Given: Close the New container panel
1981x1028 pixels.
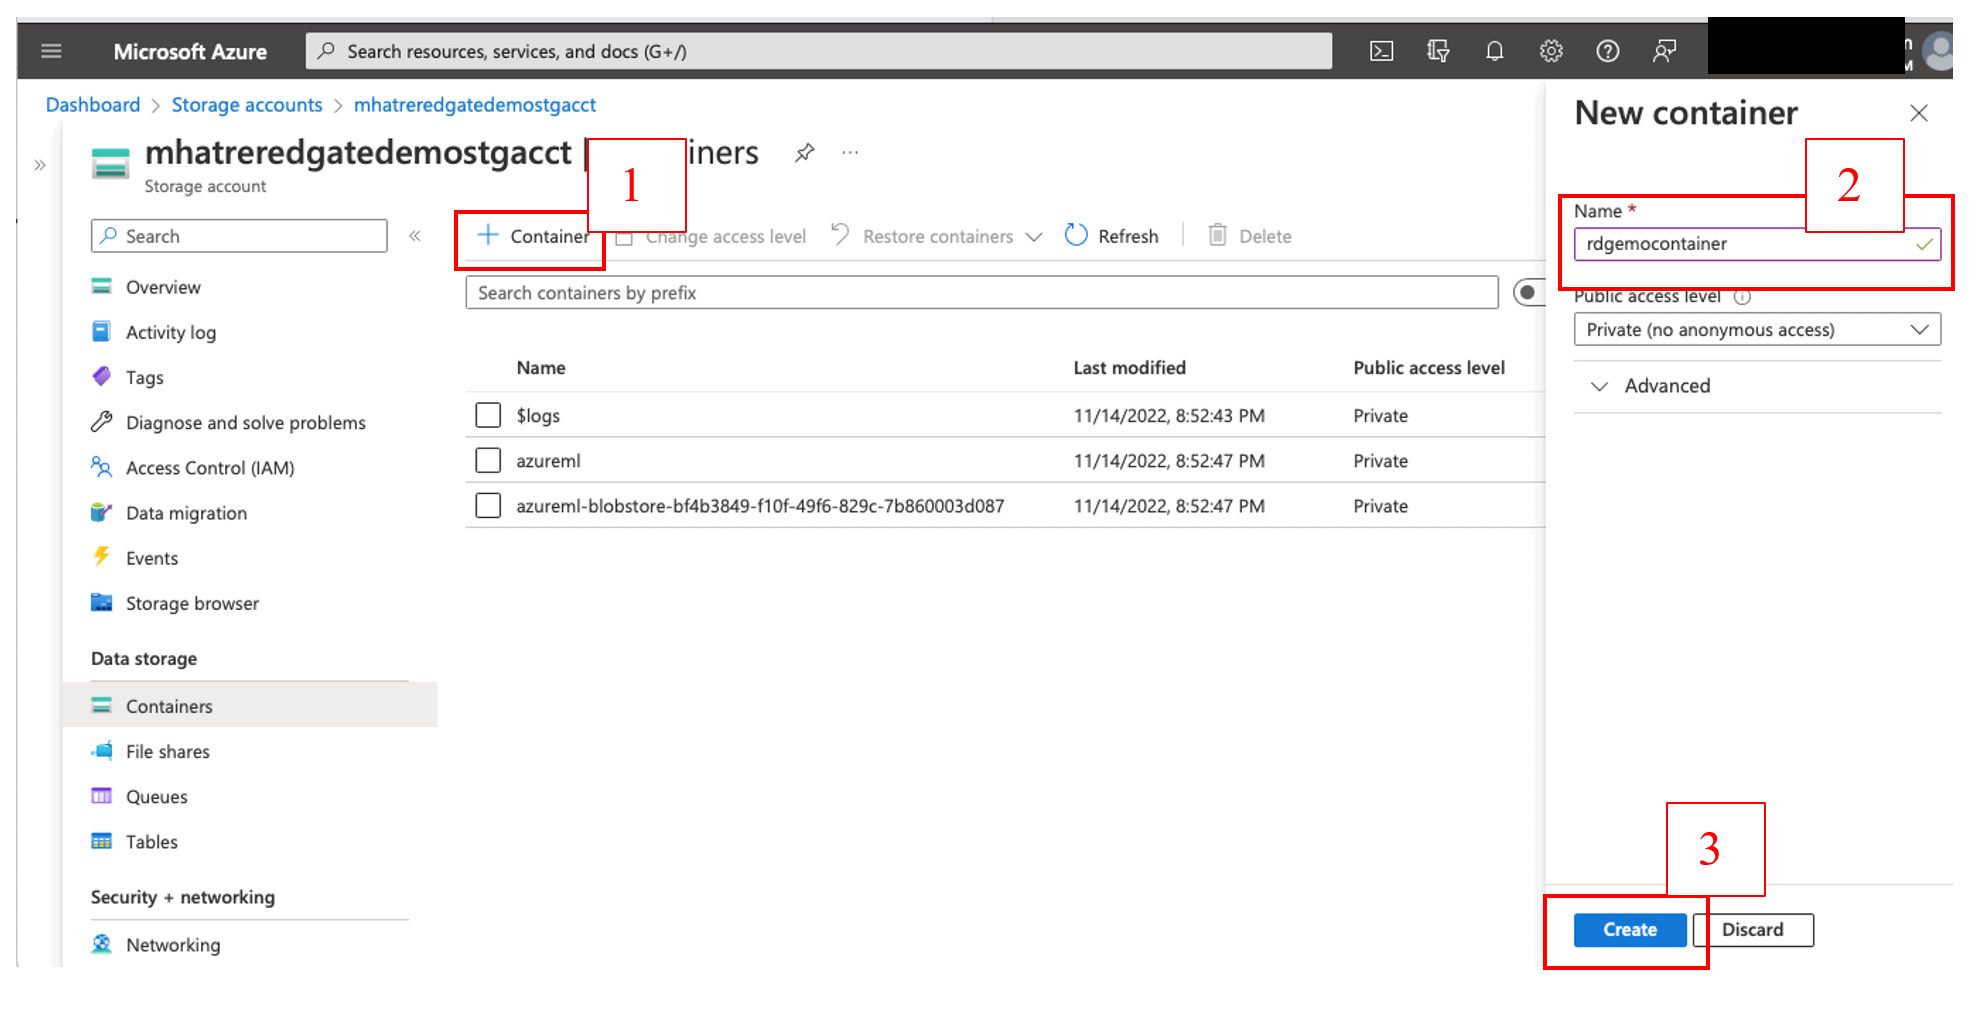Looking at the screenshot, I should tap(1918, 113).
